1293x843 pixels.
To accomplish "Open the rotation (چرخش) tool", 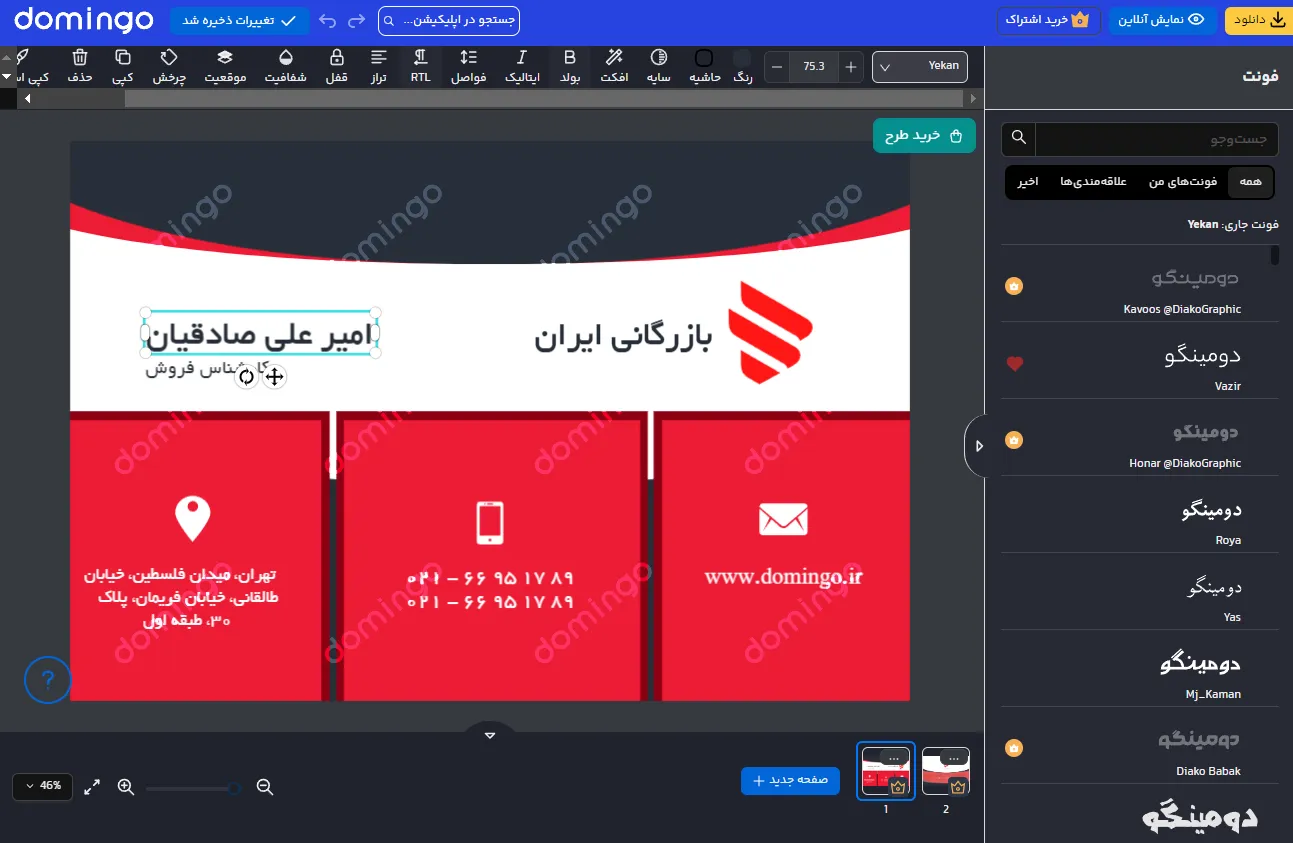I will click(169, 57).
